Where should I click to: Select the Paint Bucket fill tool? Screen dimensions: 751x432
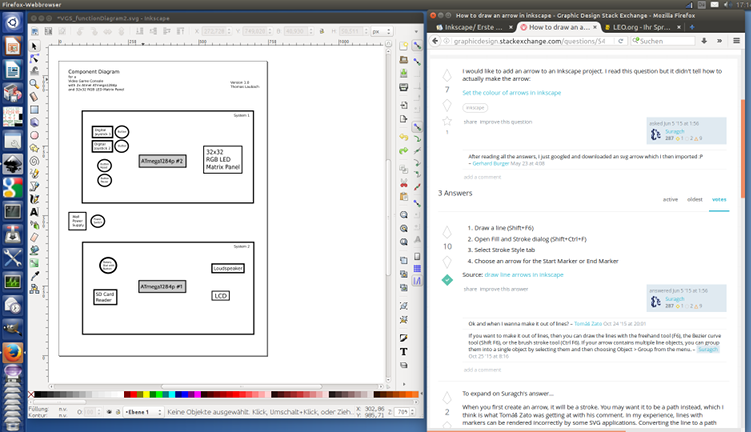pyautogui.click(x=34, y=250)
